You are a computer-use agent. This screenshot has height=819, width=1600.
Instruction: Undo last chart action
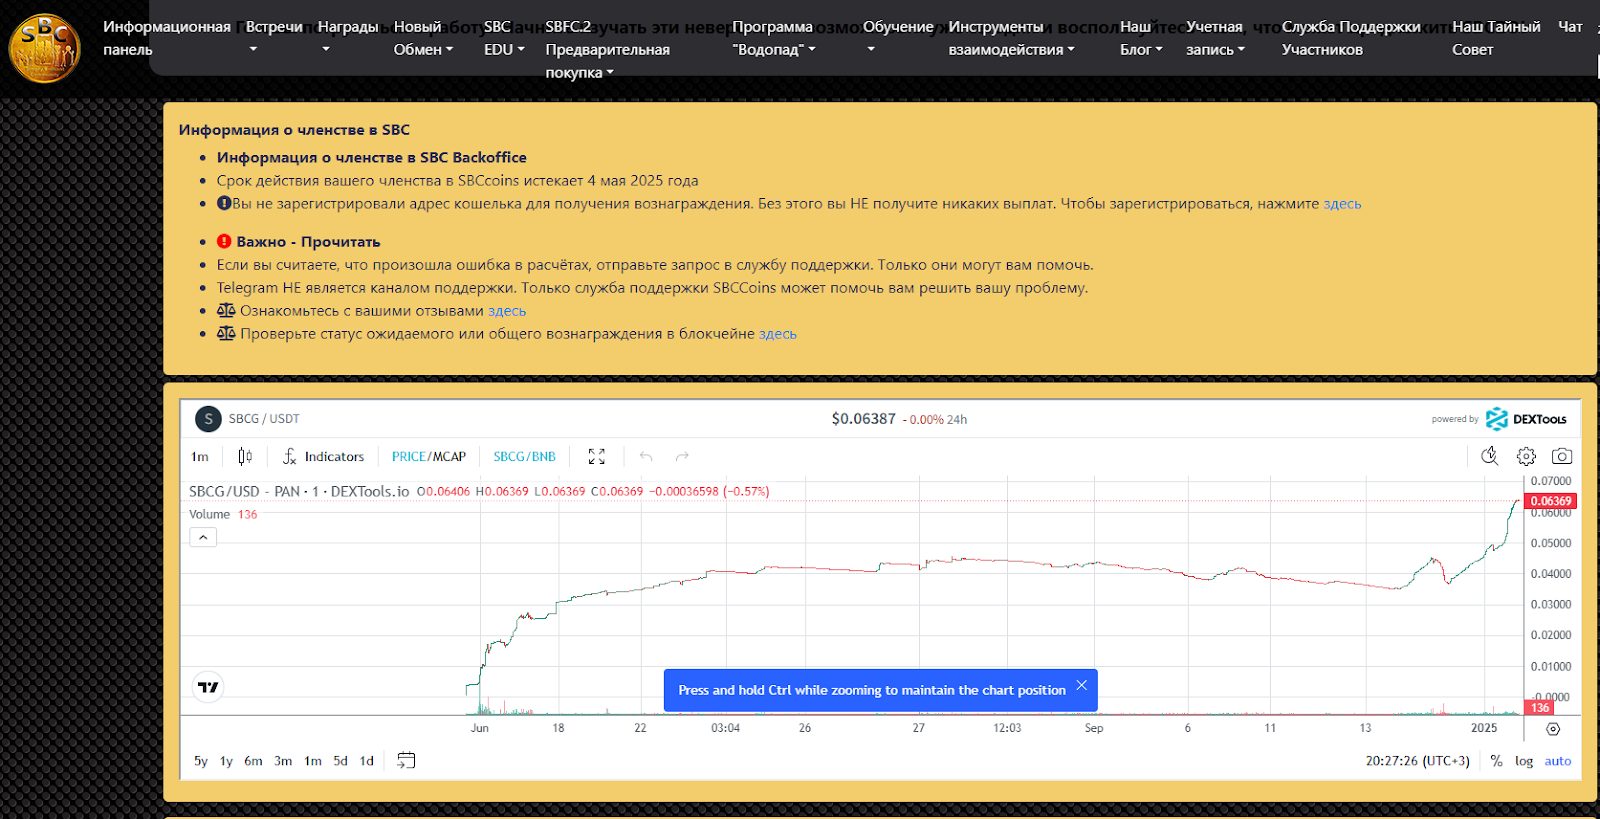646,456
